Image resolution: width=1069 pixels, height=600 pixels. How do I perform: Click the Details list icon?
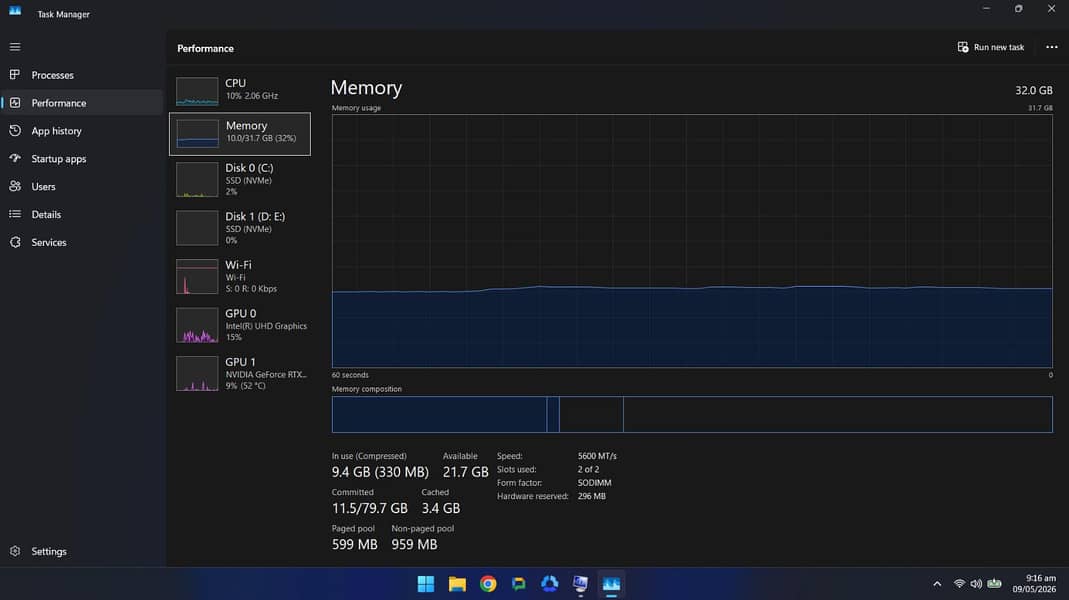pyautogui.click(x=15, y=214)
